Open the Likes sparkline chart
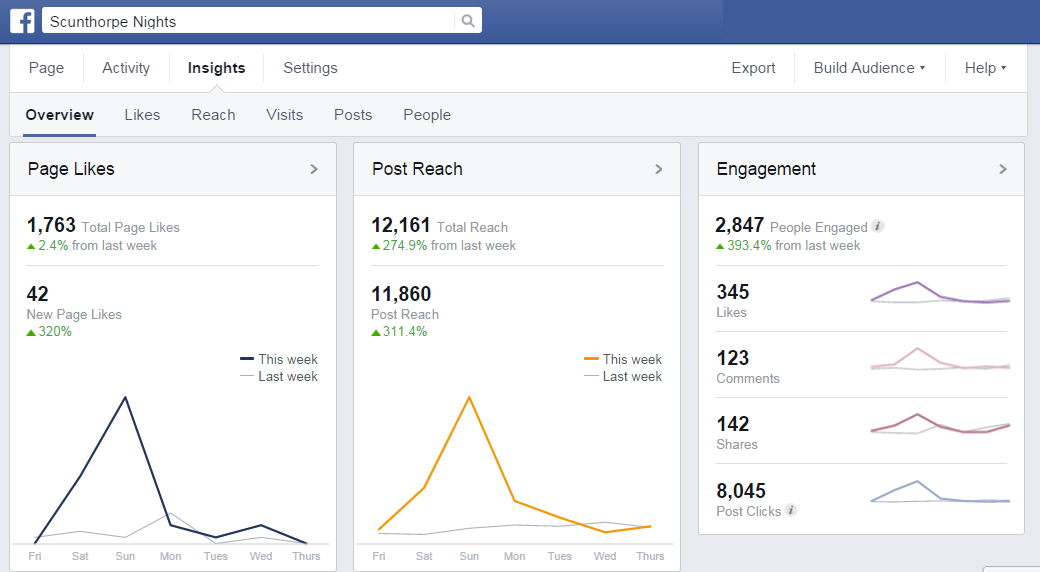 click(940, 293)
